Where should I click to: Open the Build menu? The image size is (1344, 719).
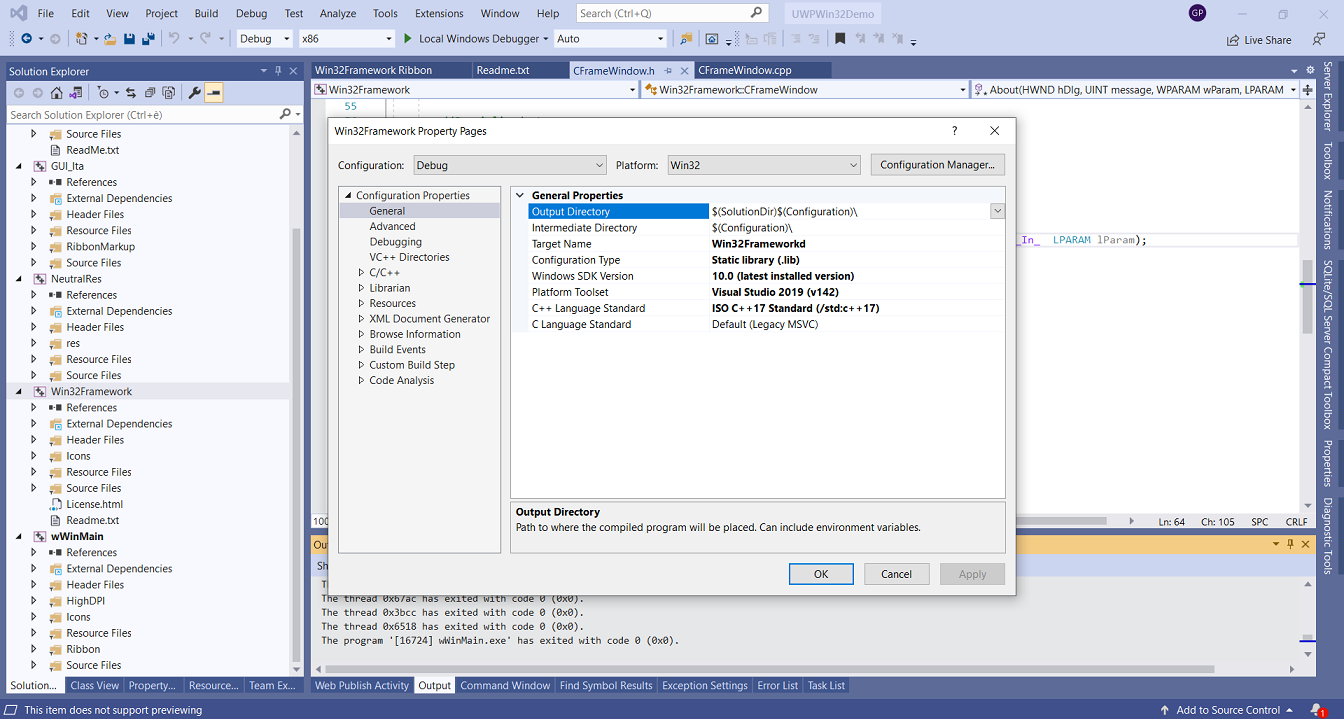click(206, 13)
